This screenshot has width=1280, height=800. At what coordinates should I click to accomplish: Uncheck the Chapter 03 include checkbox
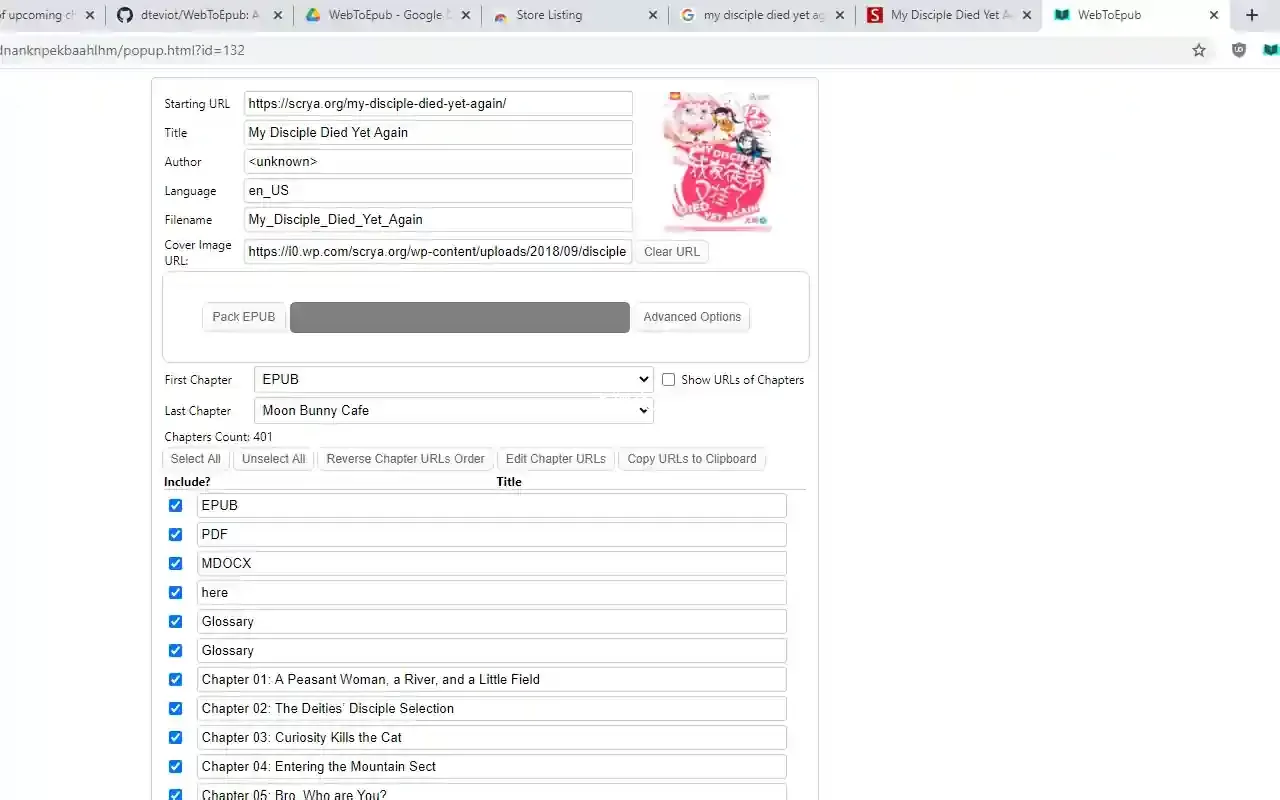175,737
